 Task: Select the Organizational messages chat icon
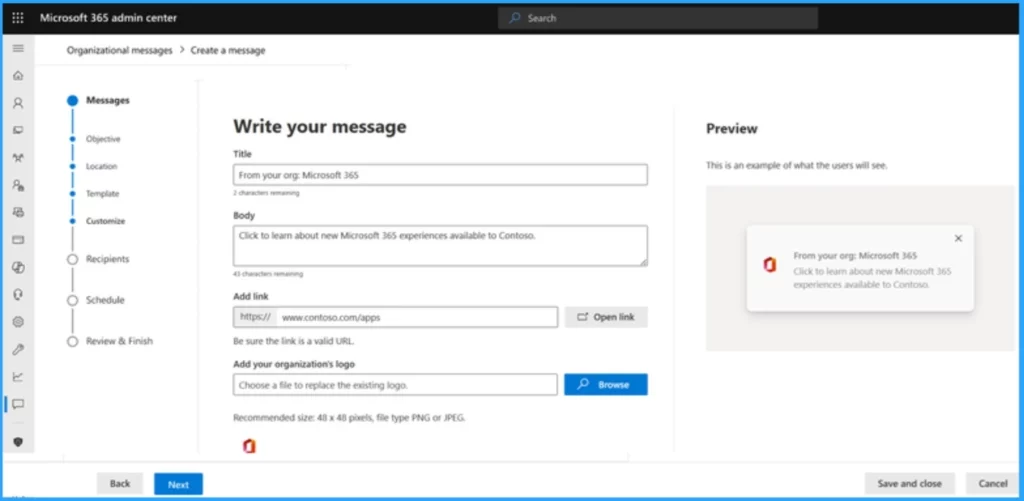tap(18, 404)
